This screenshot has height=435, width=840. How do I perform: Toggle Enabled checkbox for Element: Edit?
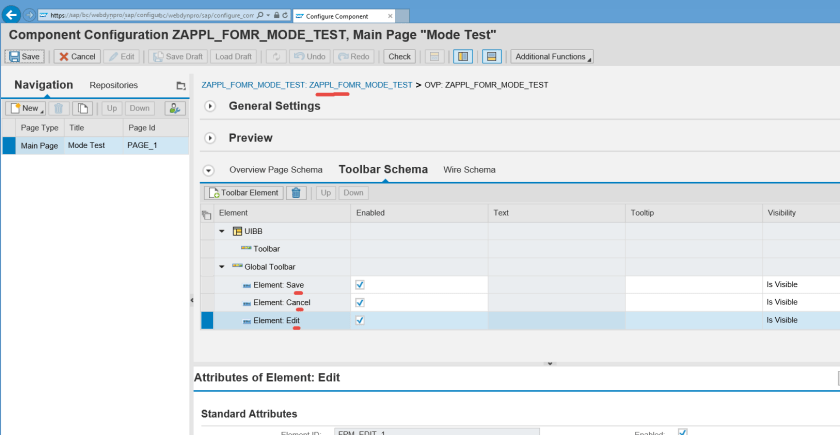tap(360, 320)
